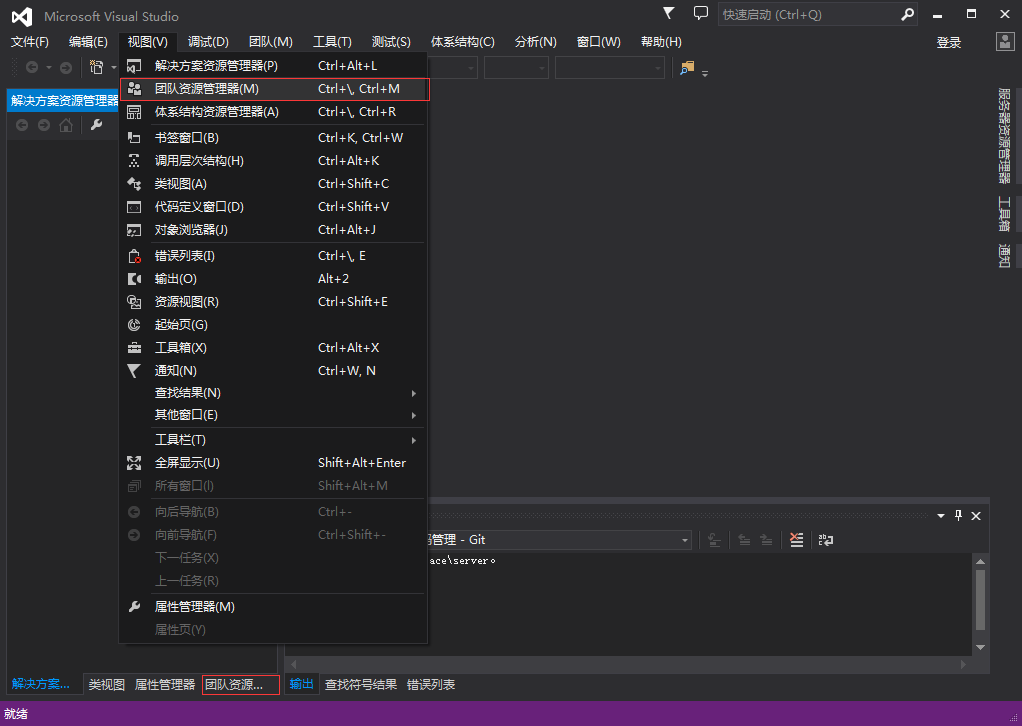The width and height of the screenshot is (1022, 726).
Task: Click the feedback speech bubble icon
Action: [701, 13]
